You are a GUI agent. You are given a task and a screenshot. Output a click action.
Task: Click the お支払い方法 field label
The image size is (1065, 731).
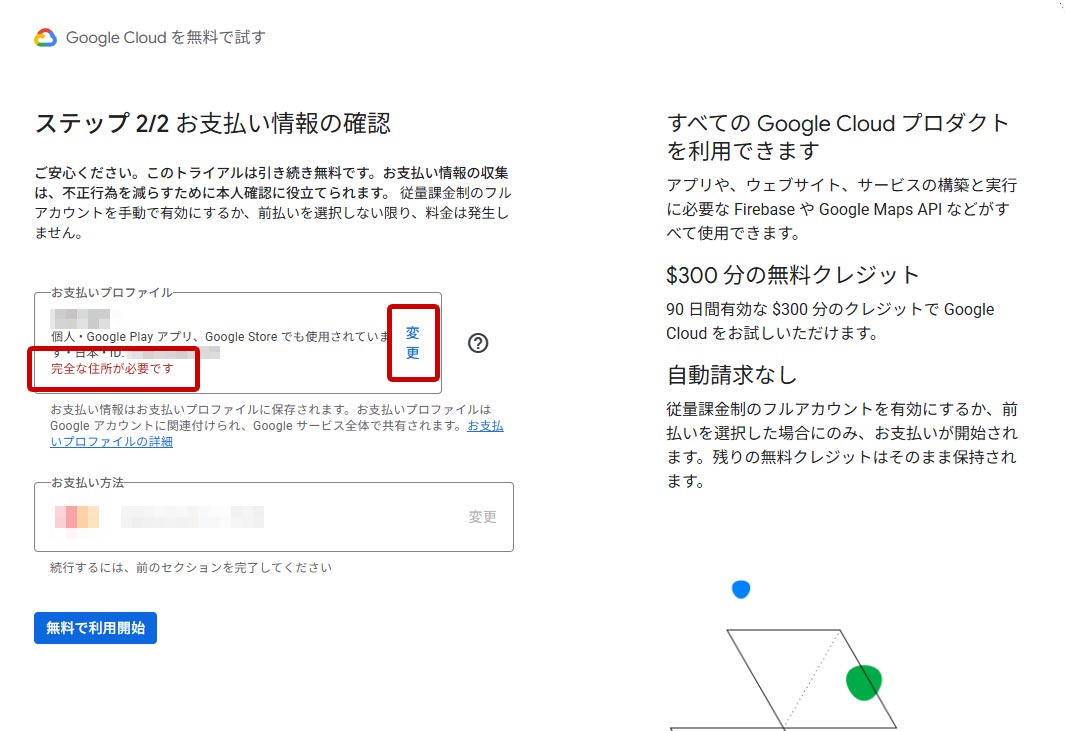[88, 483]
